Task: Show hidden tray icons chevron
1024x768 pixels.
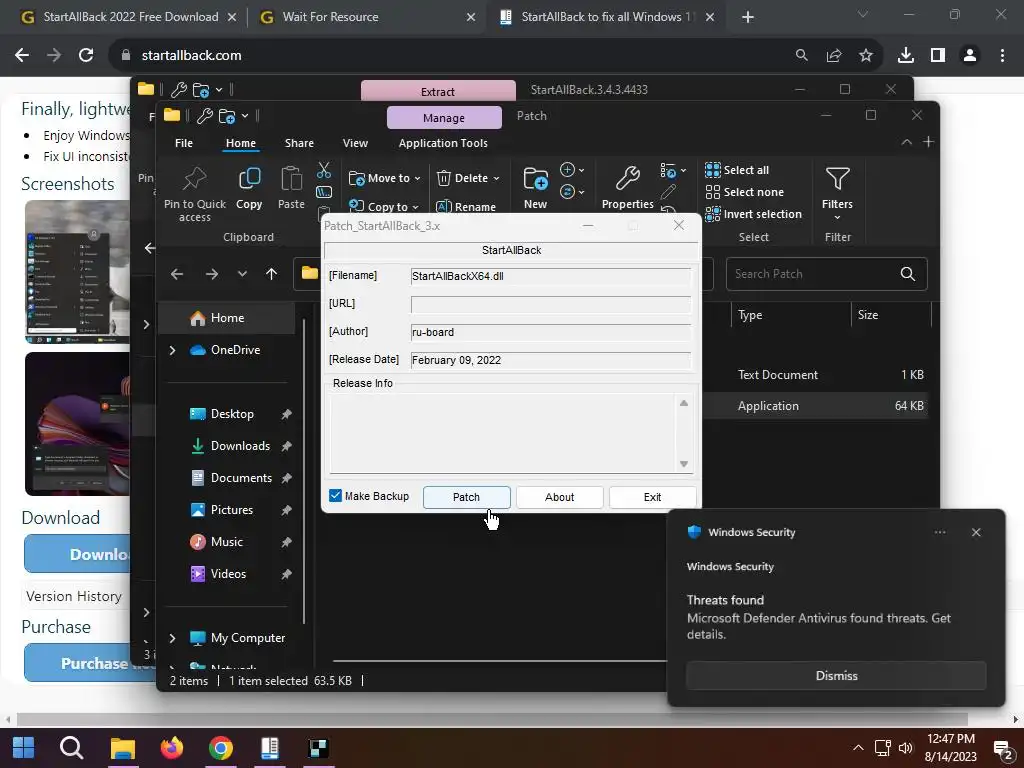Action: click(x=858, y=748)
